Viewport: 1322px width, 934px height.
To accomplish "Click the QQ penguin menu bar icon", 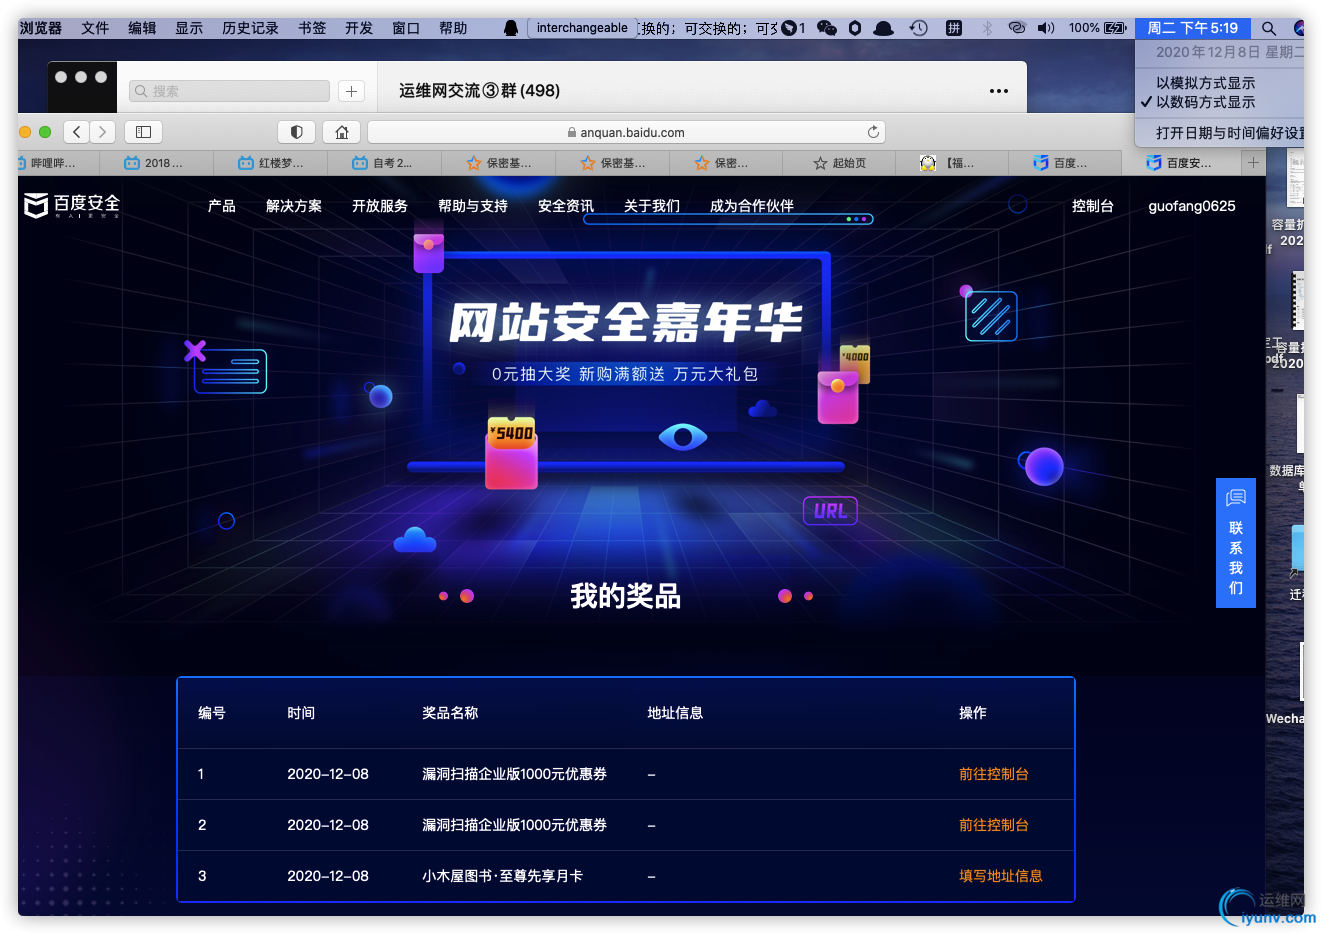I will click(x=511, y=28).
